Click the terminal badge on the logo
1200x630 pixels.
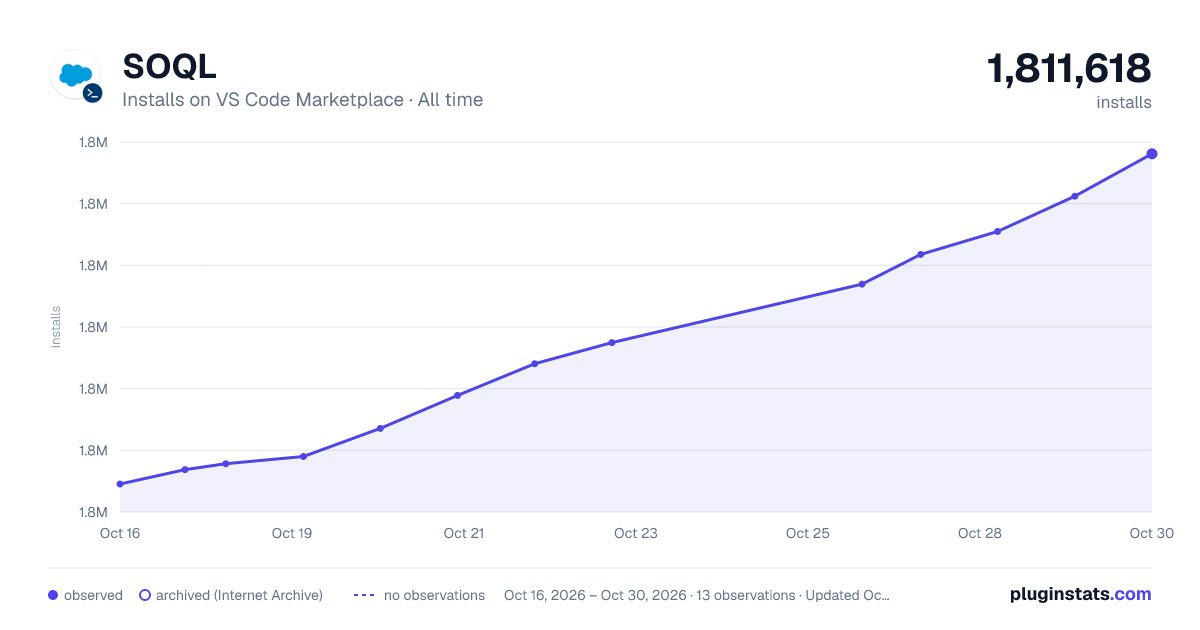click(x=92, y=93)
